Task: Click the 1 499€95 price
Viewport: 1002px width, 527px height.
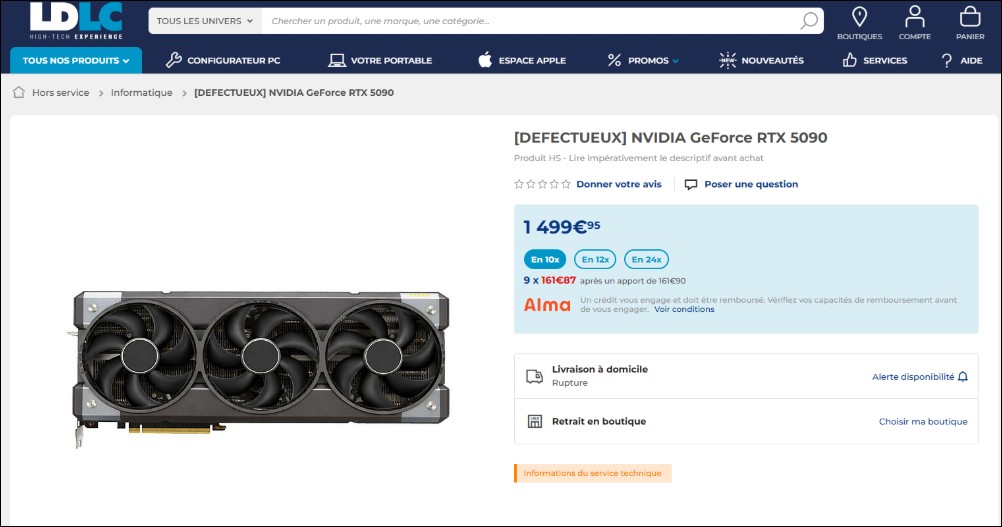Action: [x=562, y=227]
